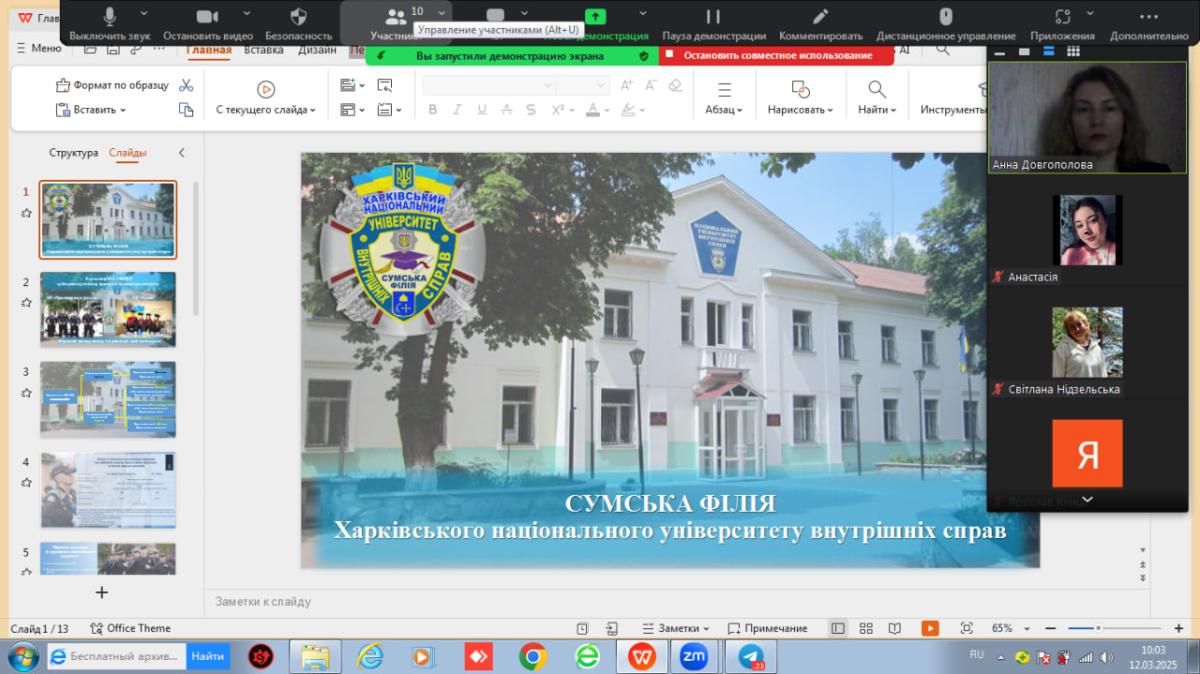The width and height of the screenshot is (1200, 674).
Task: Click the Remote Control mouse icon
Action: pos(945,17)
